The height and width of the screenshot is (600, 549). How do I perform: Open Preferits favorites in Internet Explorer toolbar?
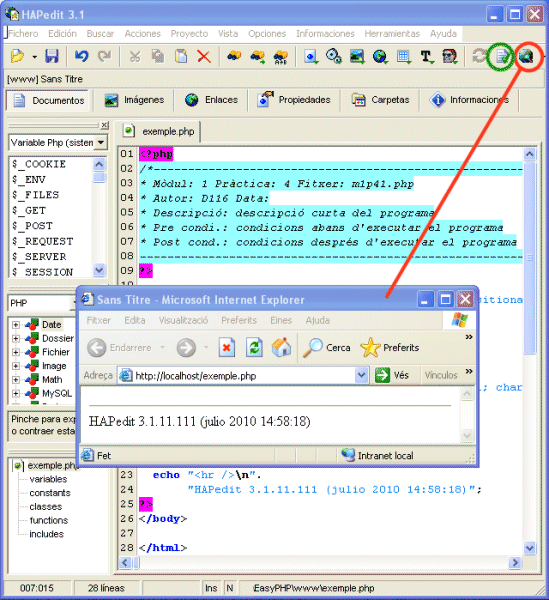(x=390, y=348)
